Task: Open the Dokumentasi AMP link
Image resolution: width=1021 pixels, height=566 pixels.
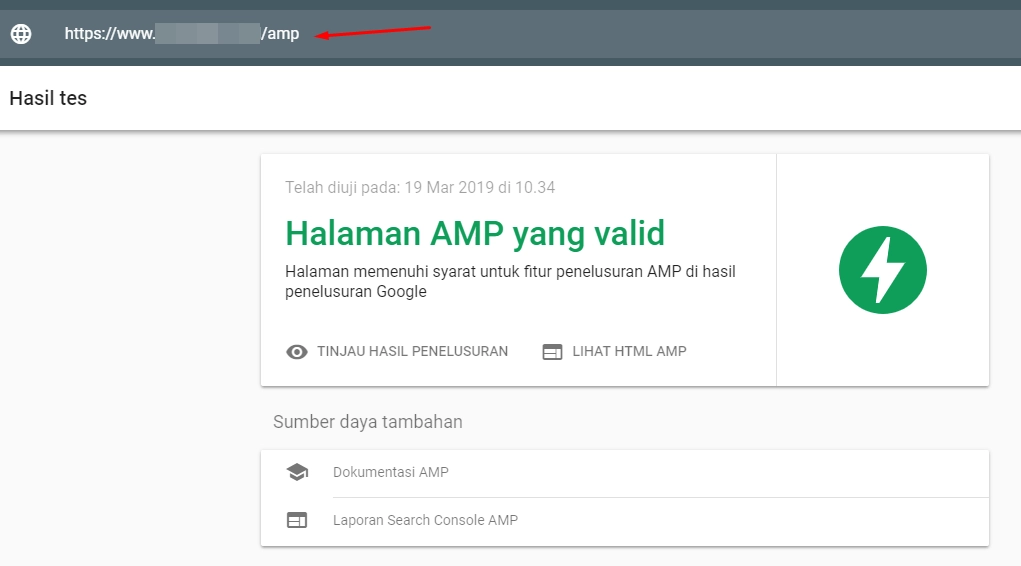Action: tap(391, 472)
